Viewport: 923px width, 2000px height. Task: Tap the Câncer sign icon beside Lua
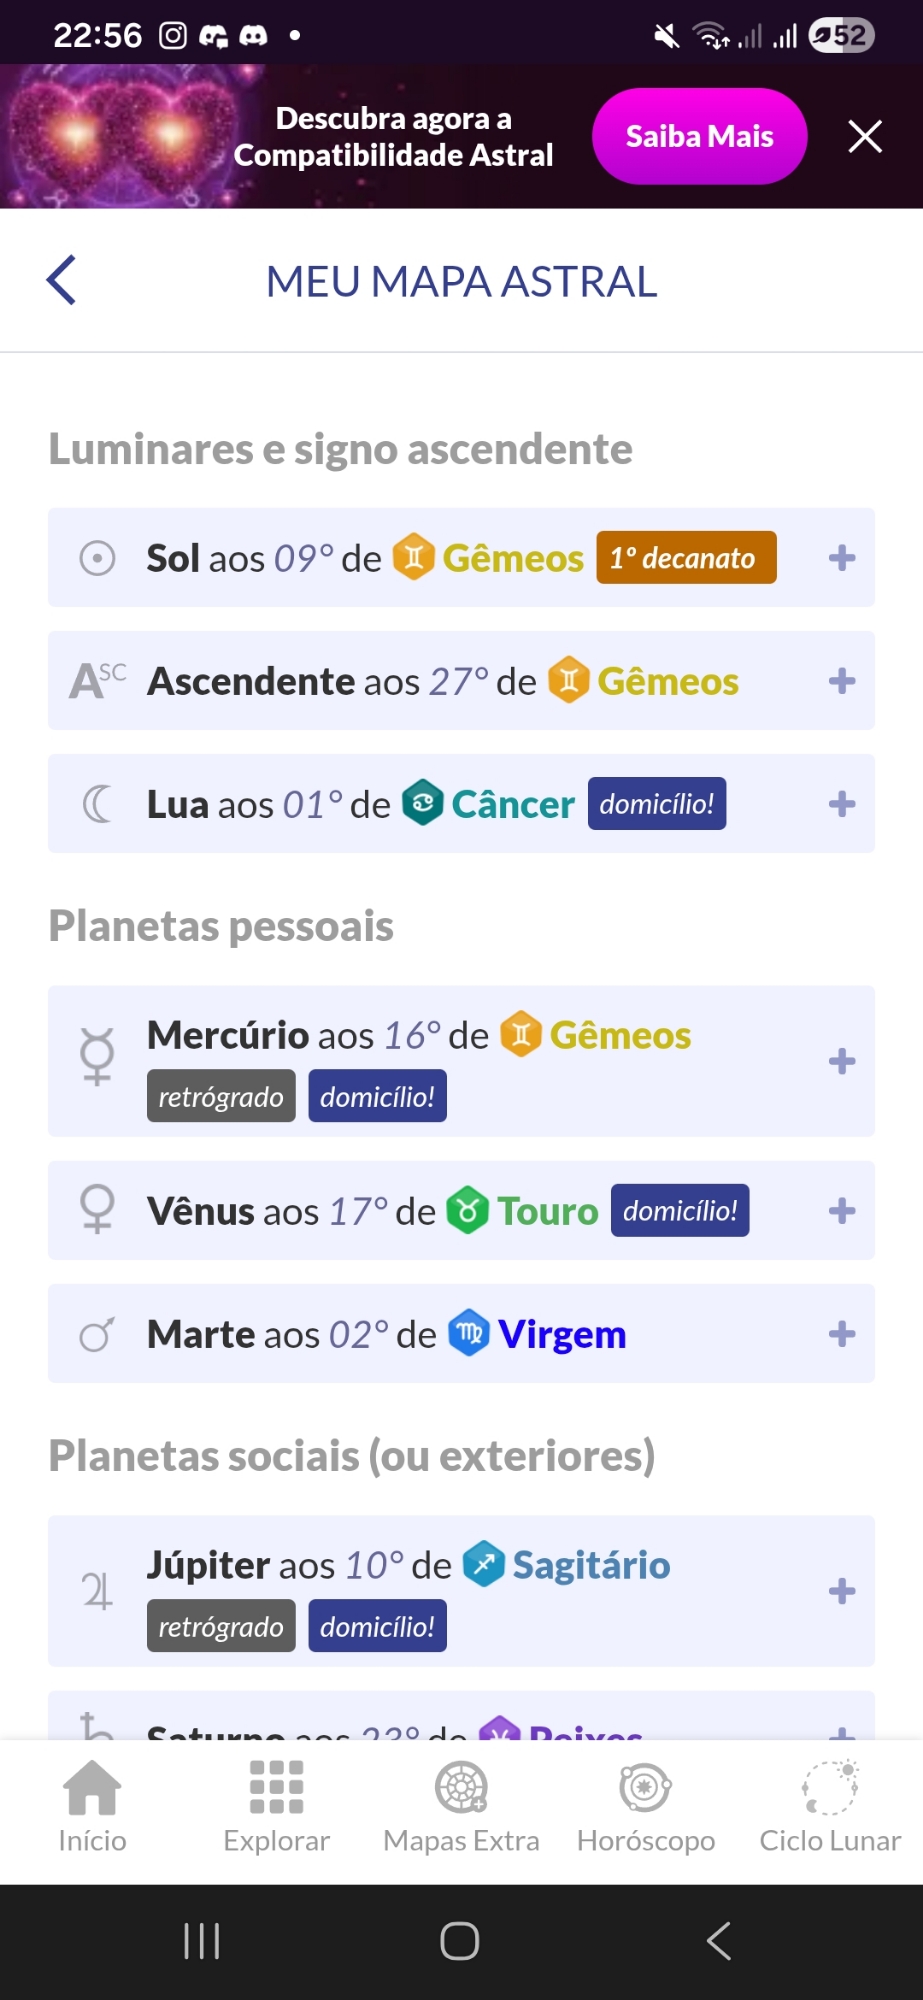coord(423,803)
